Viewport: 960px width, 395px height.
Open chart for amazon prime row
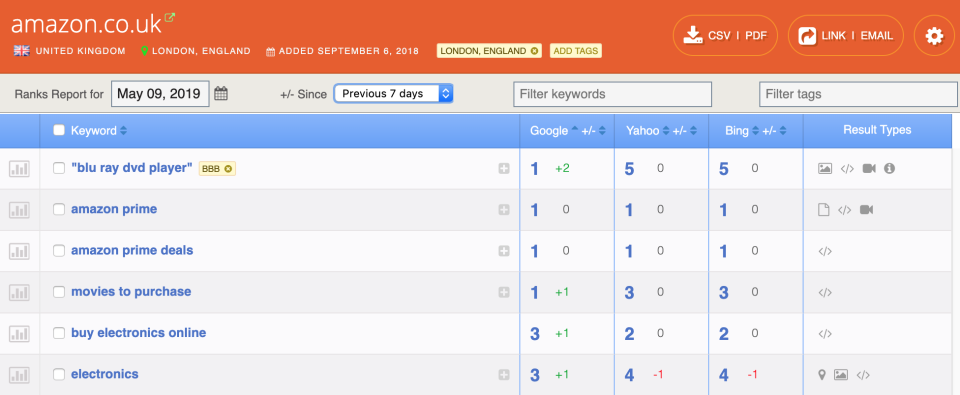[x=19, y=209]
